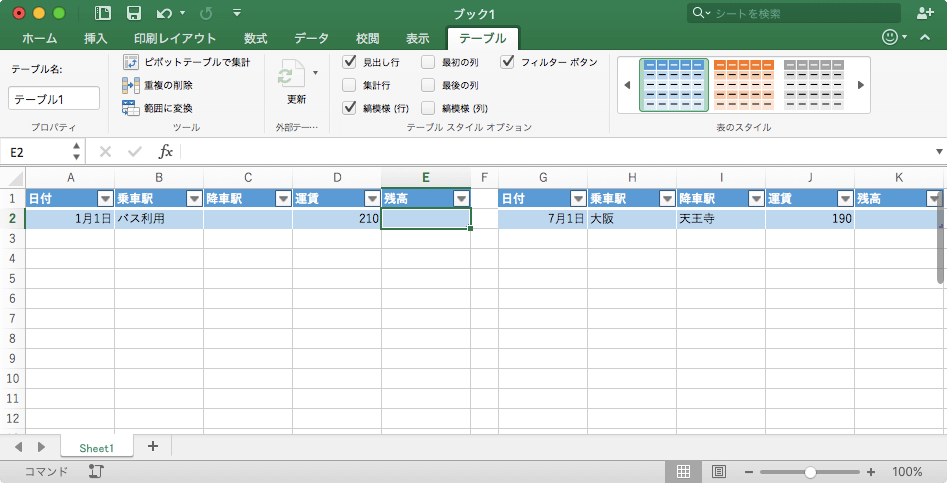Switch to the 表示 tab
The width and height of the screenshot is (947, 483).
(x=417, y=38)
